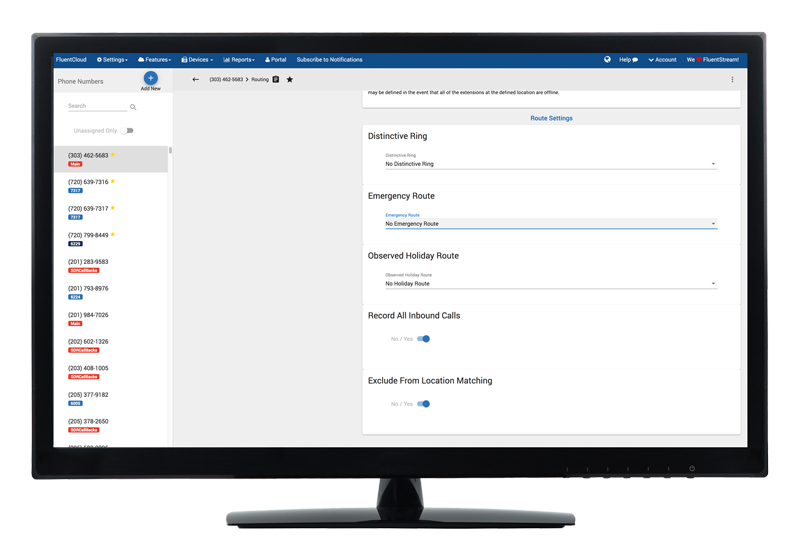Click the favorite star icon beside Routing

pyautogui.click(x=289, y=79)
